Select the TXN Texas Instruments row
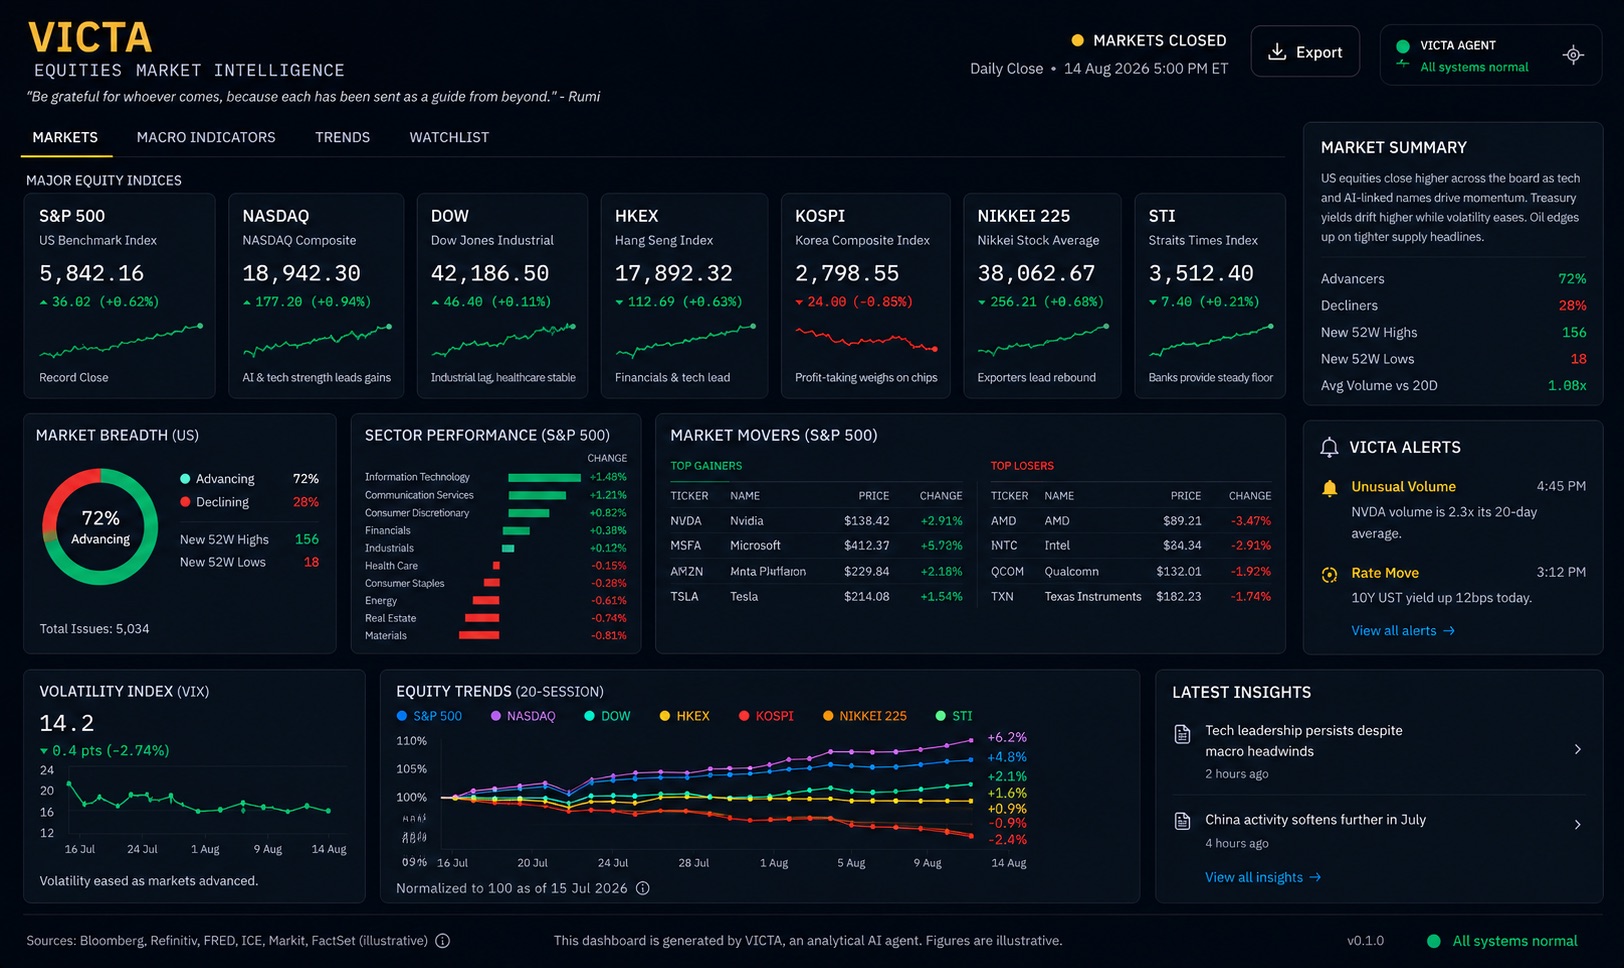Viewport: 1624px width, 968px height. point(1131,597)
